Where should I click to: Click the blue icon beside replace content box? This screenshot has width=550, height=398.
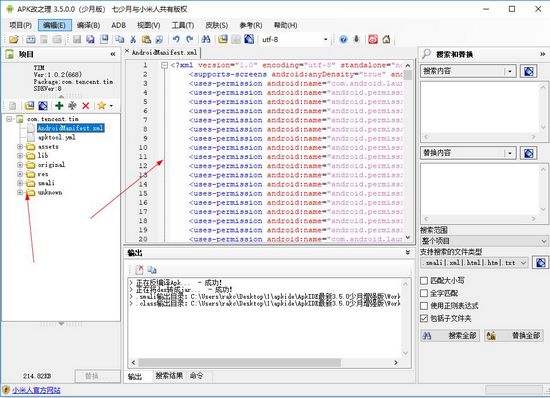tap(529, 153)
